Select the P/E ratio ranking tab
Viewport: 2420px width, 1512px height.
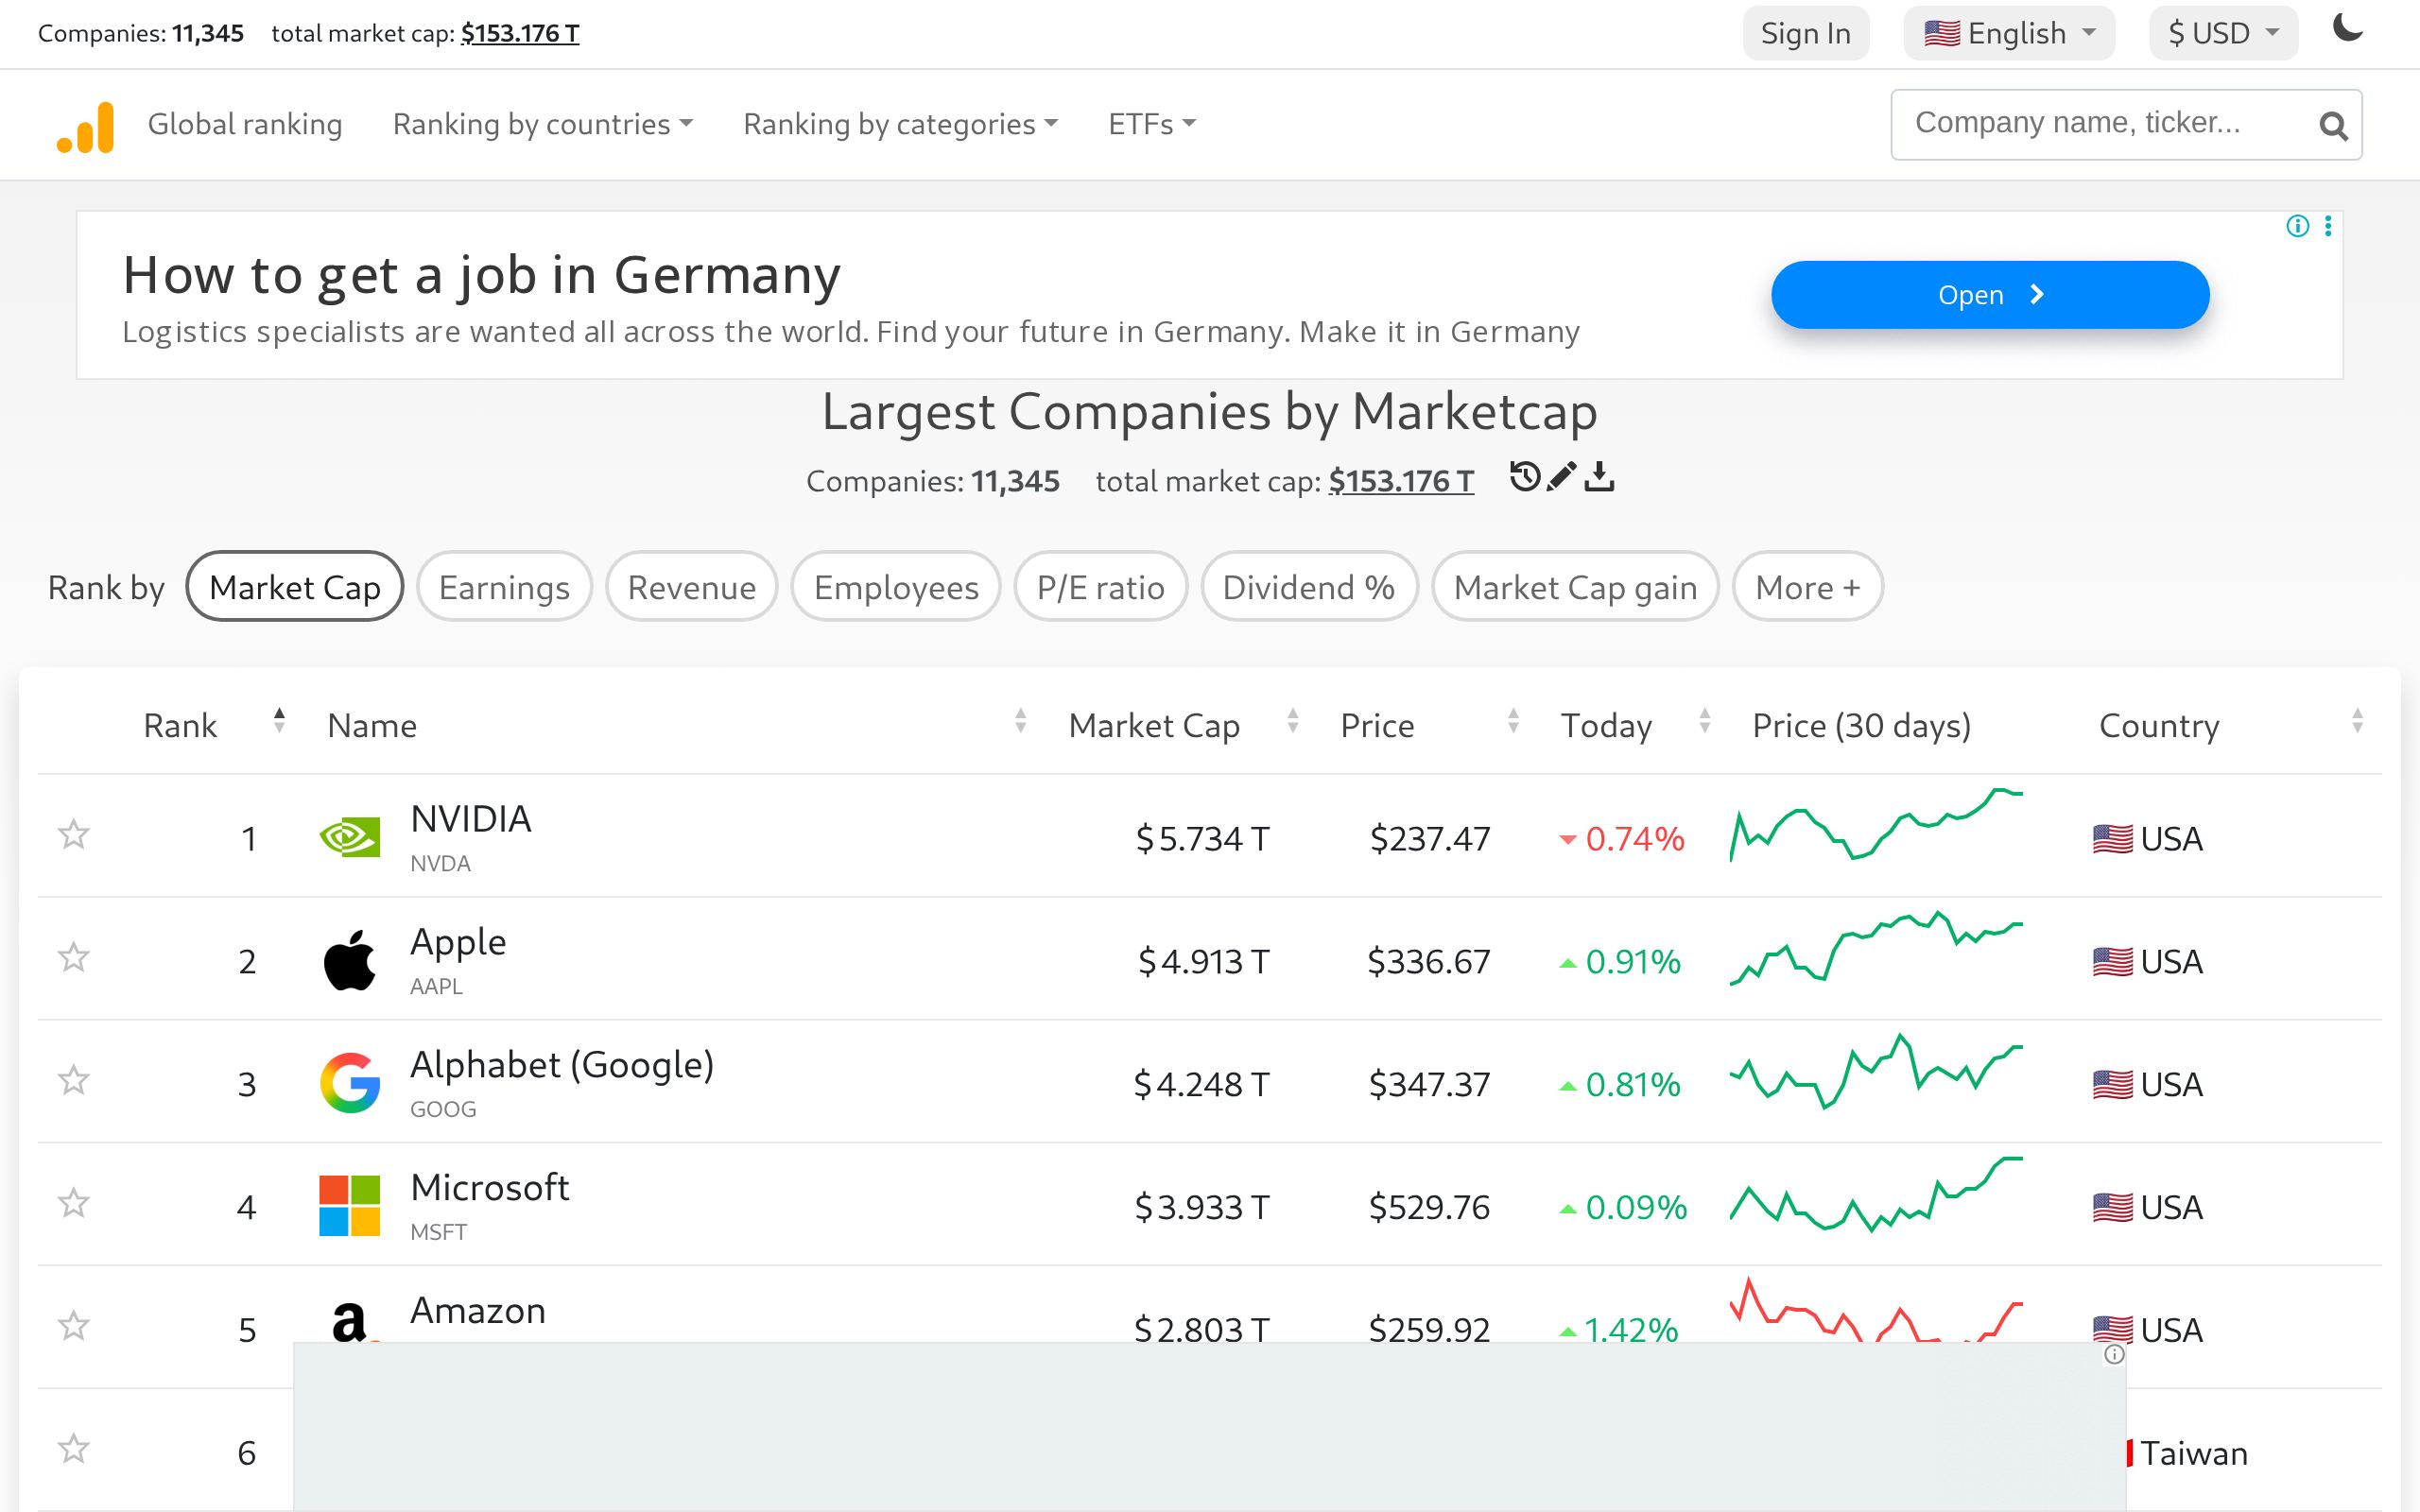[x=1101, y=587]
